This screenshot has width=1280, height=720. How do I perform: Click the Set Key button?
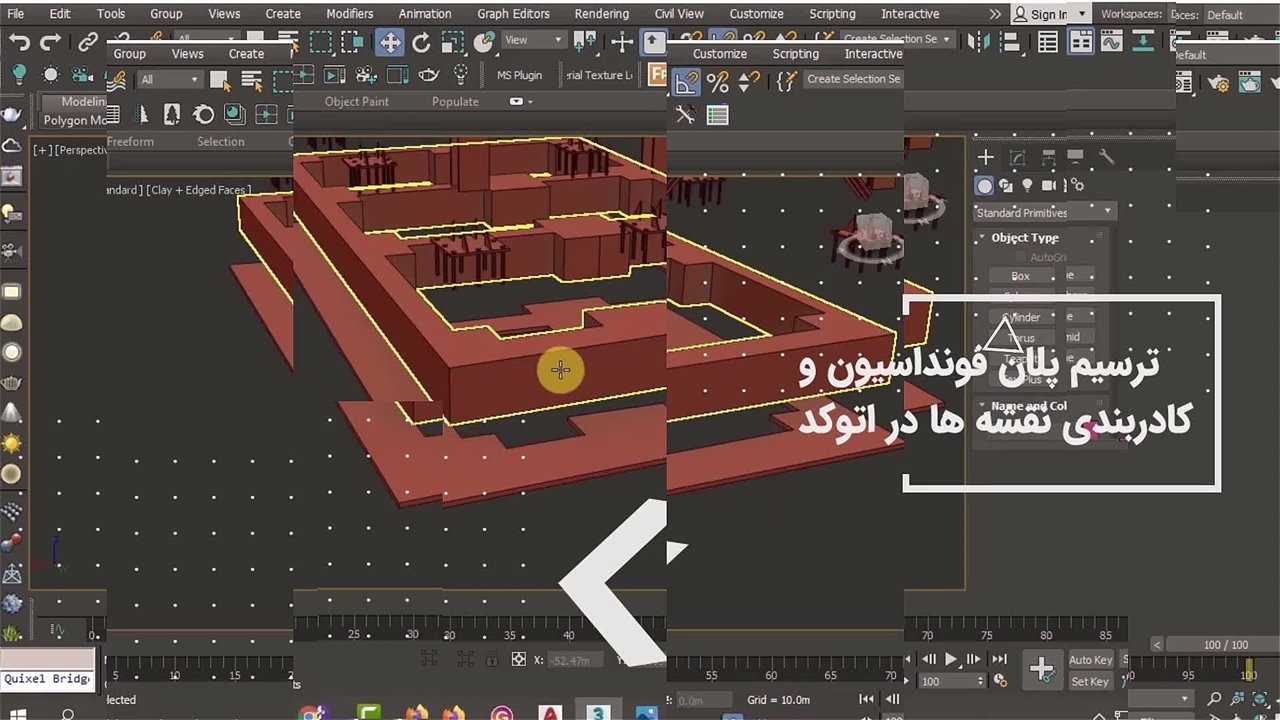pos(1090,681)
